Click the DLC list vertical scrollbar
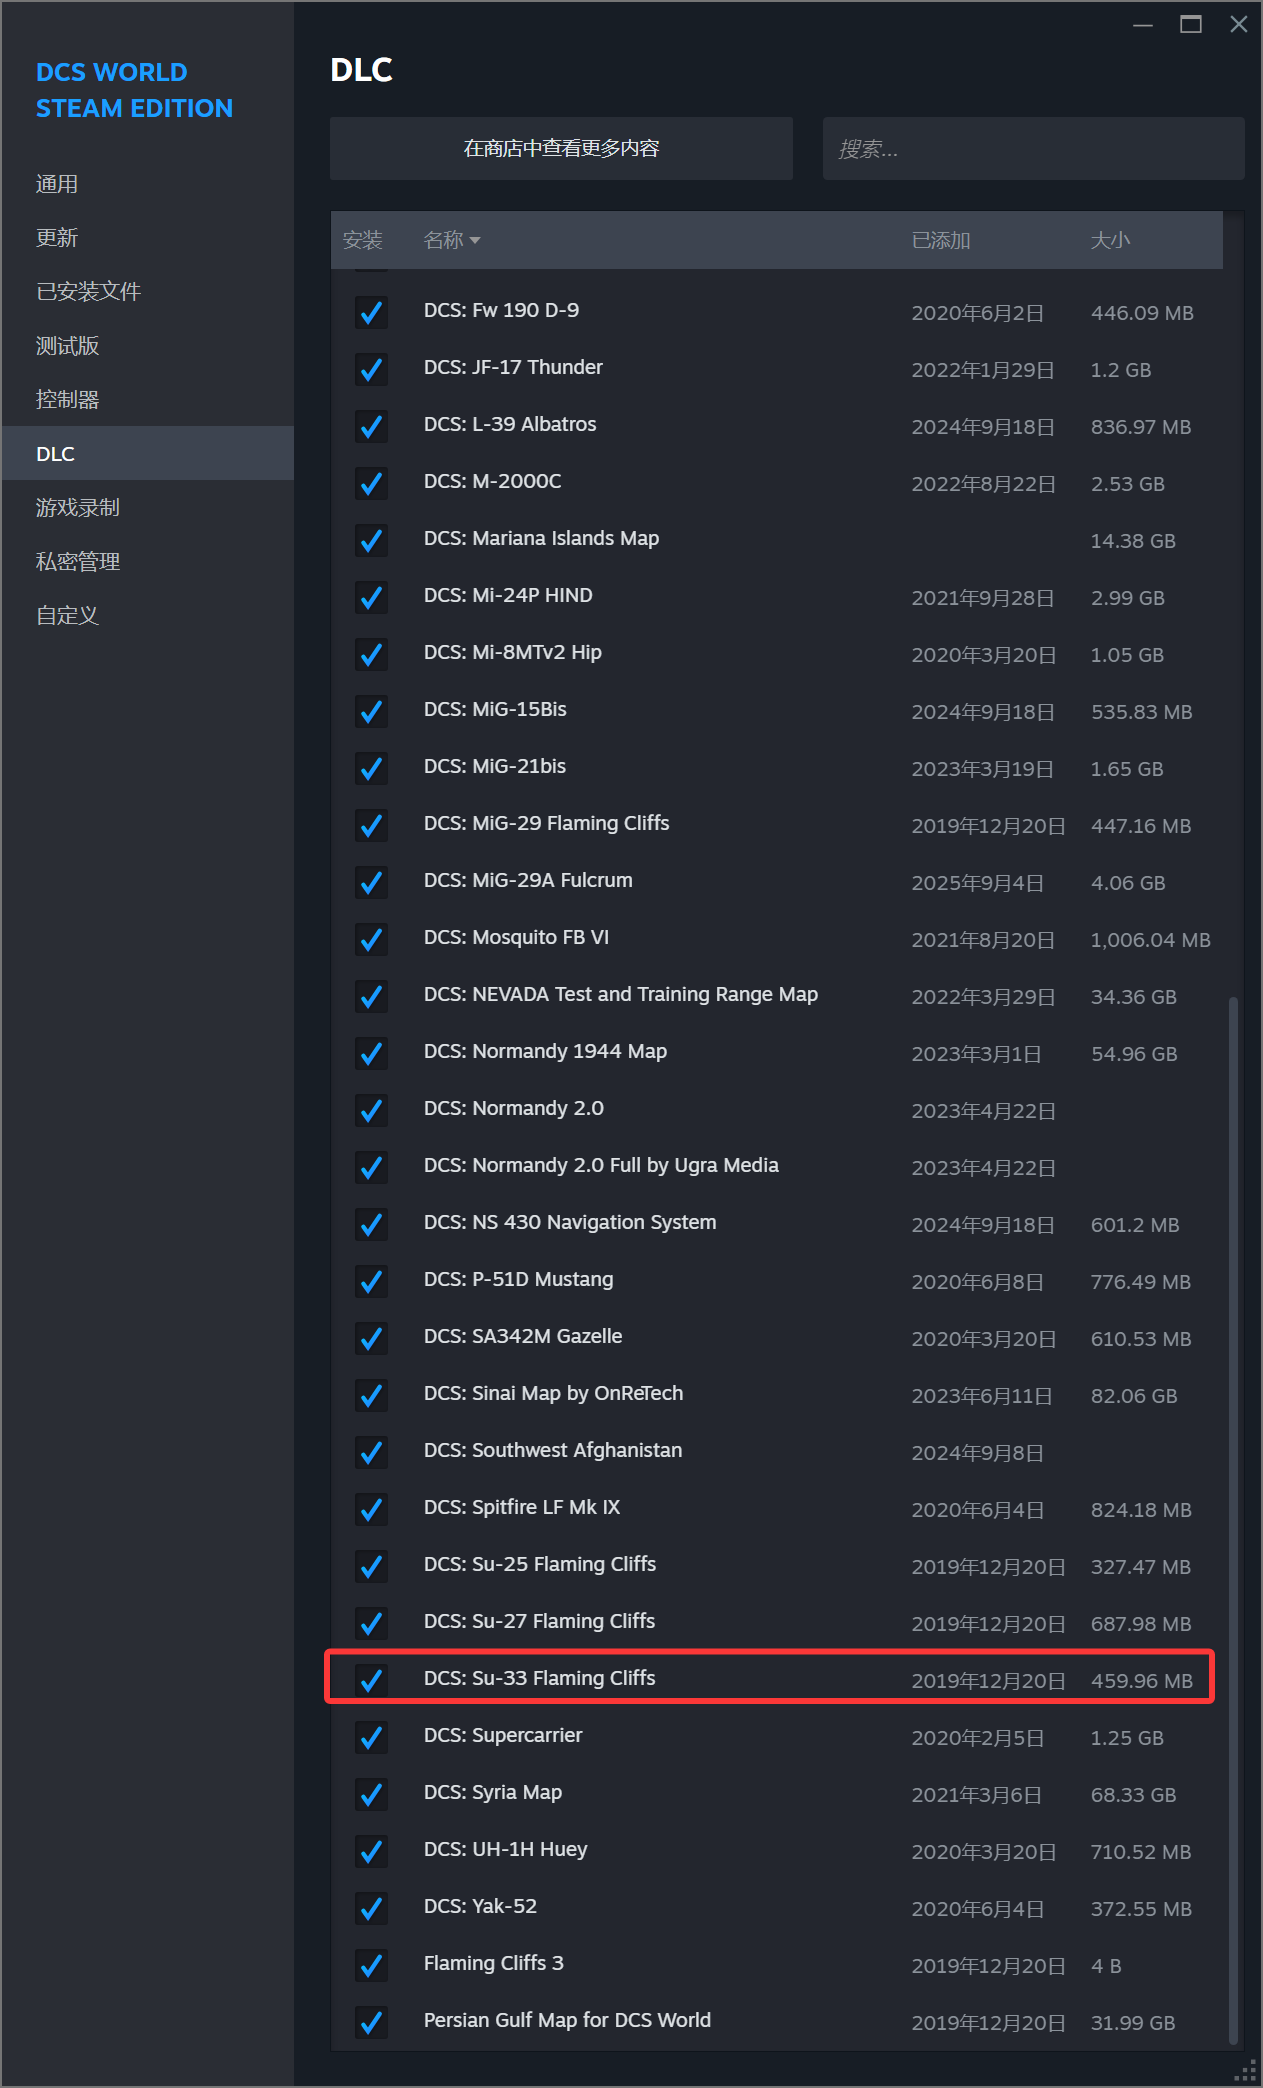Image resolution: width=1263 pixels, height=2088 pixels. pos(1233,1500)
